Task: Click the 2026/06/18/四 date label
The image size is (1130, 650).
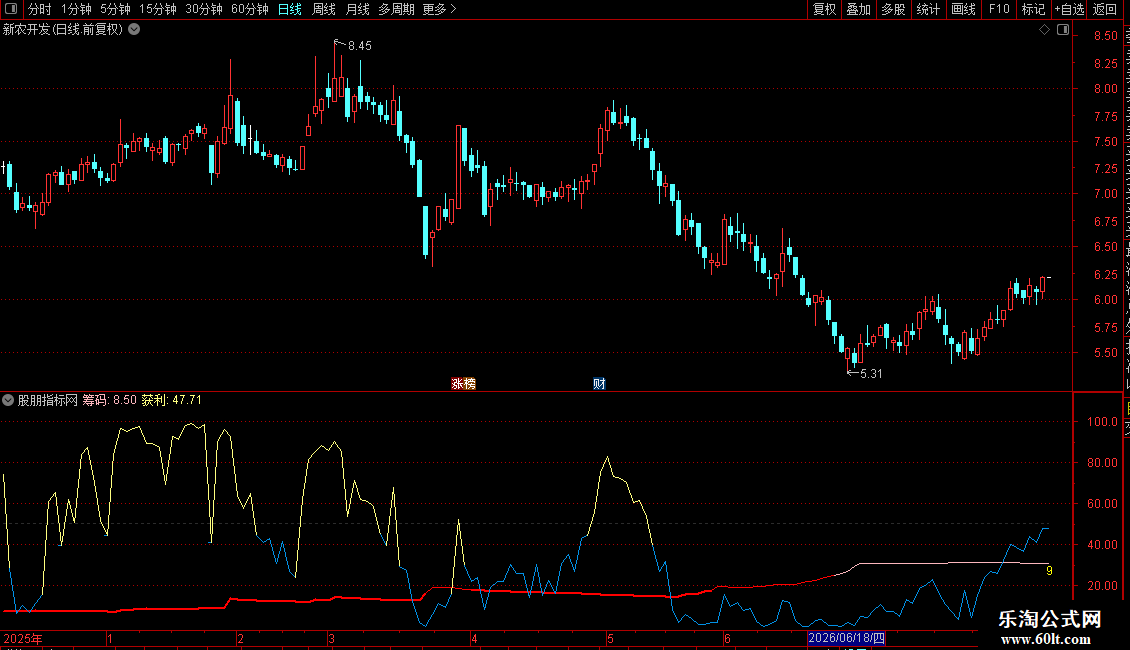Action: point(846,638)
